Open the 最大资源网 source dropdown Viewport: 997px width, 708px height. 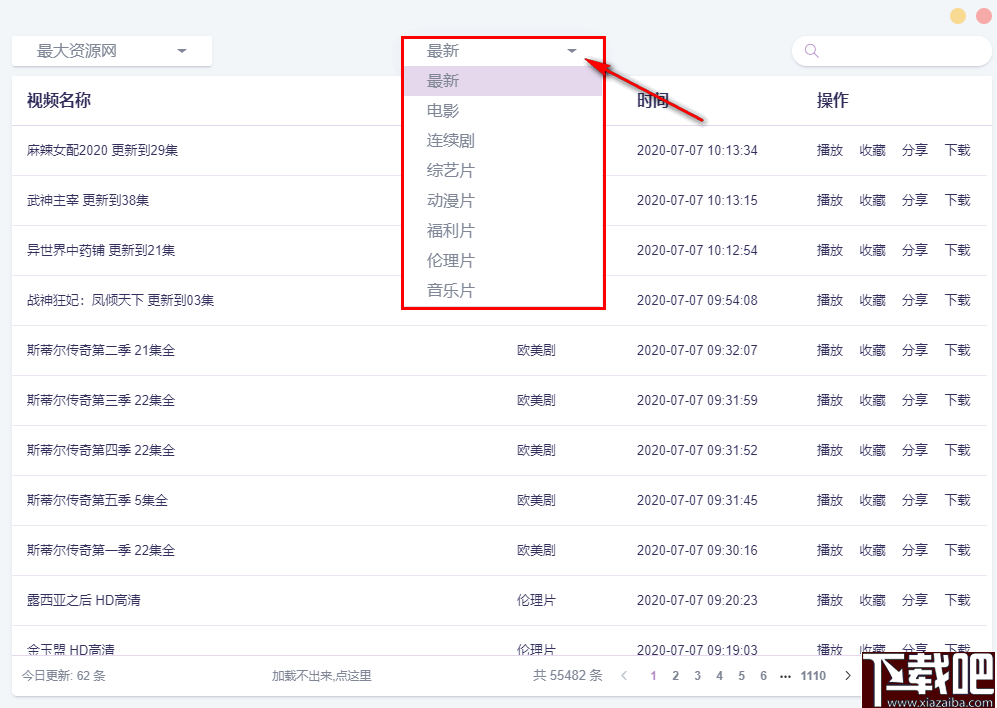tap(110, 50)
